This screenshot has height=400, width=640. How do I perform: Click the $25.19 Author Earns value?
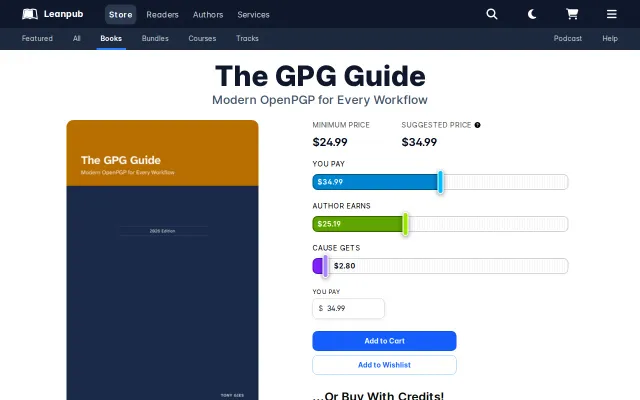click(x=329, y=224)
